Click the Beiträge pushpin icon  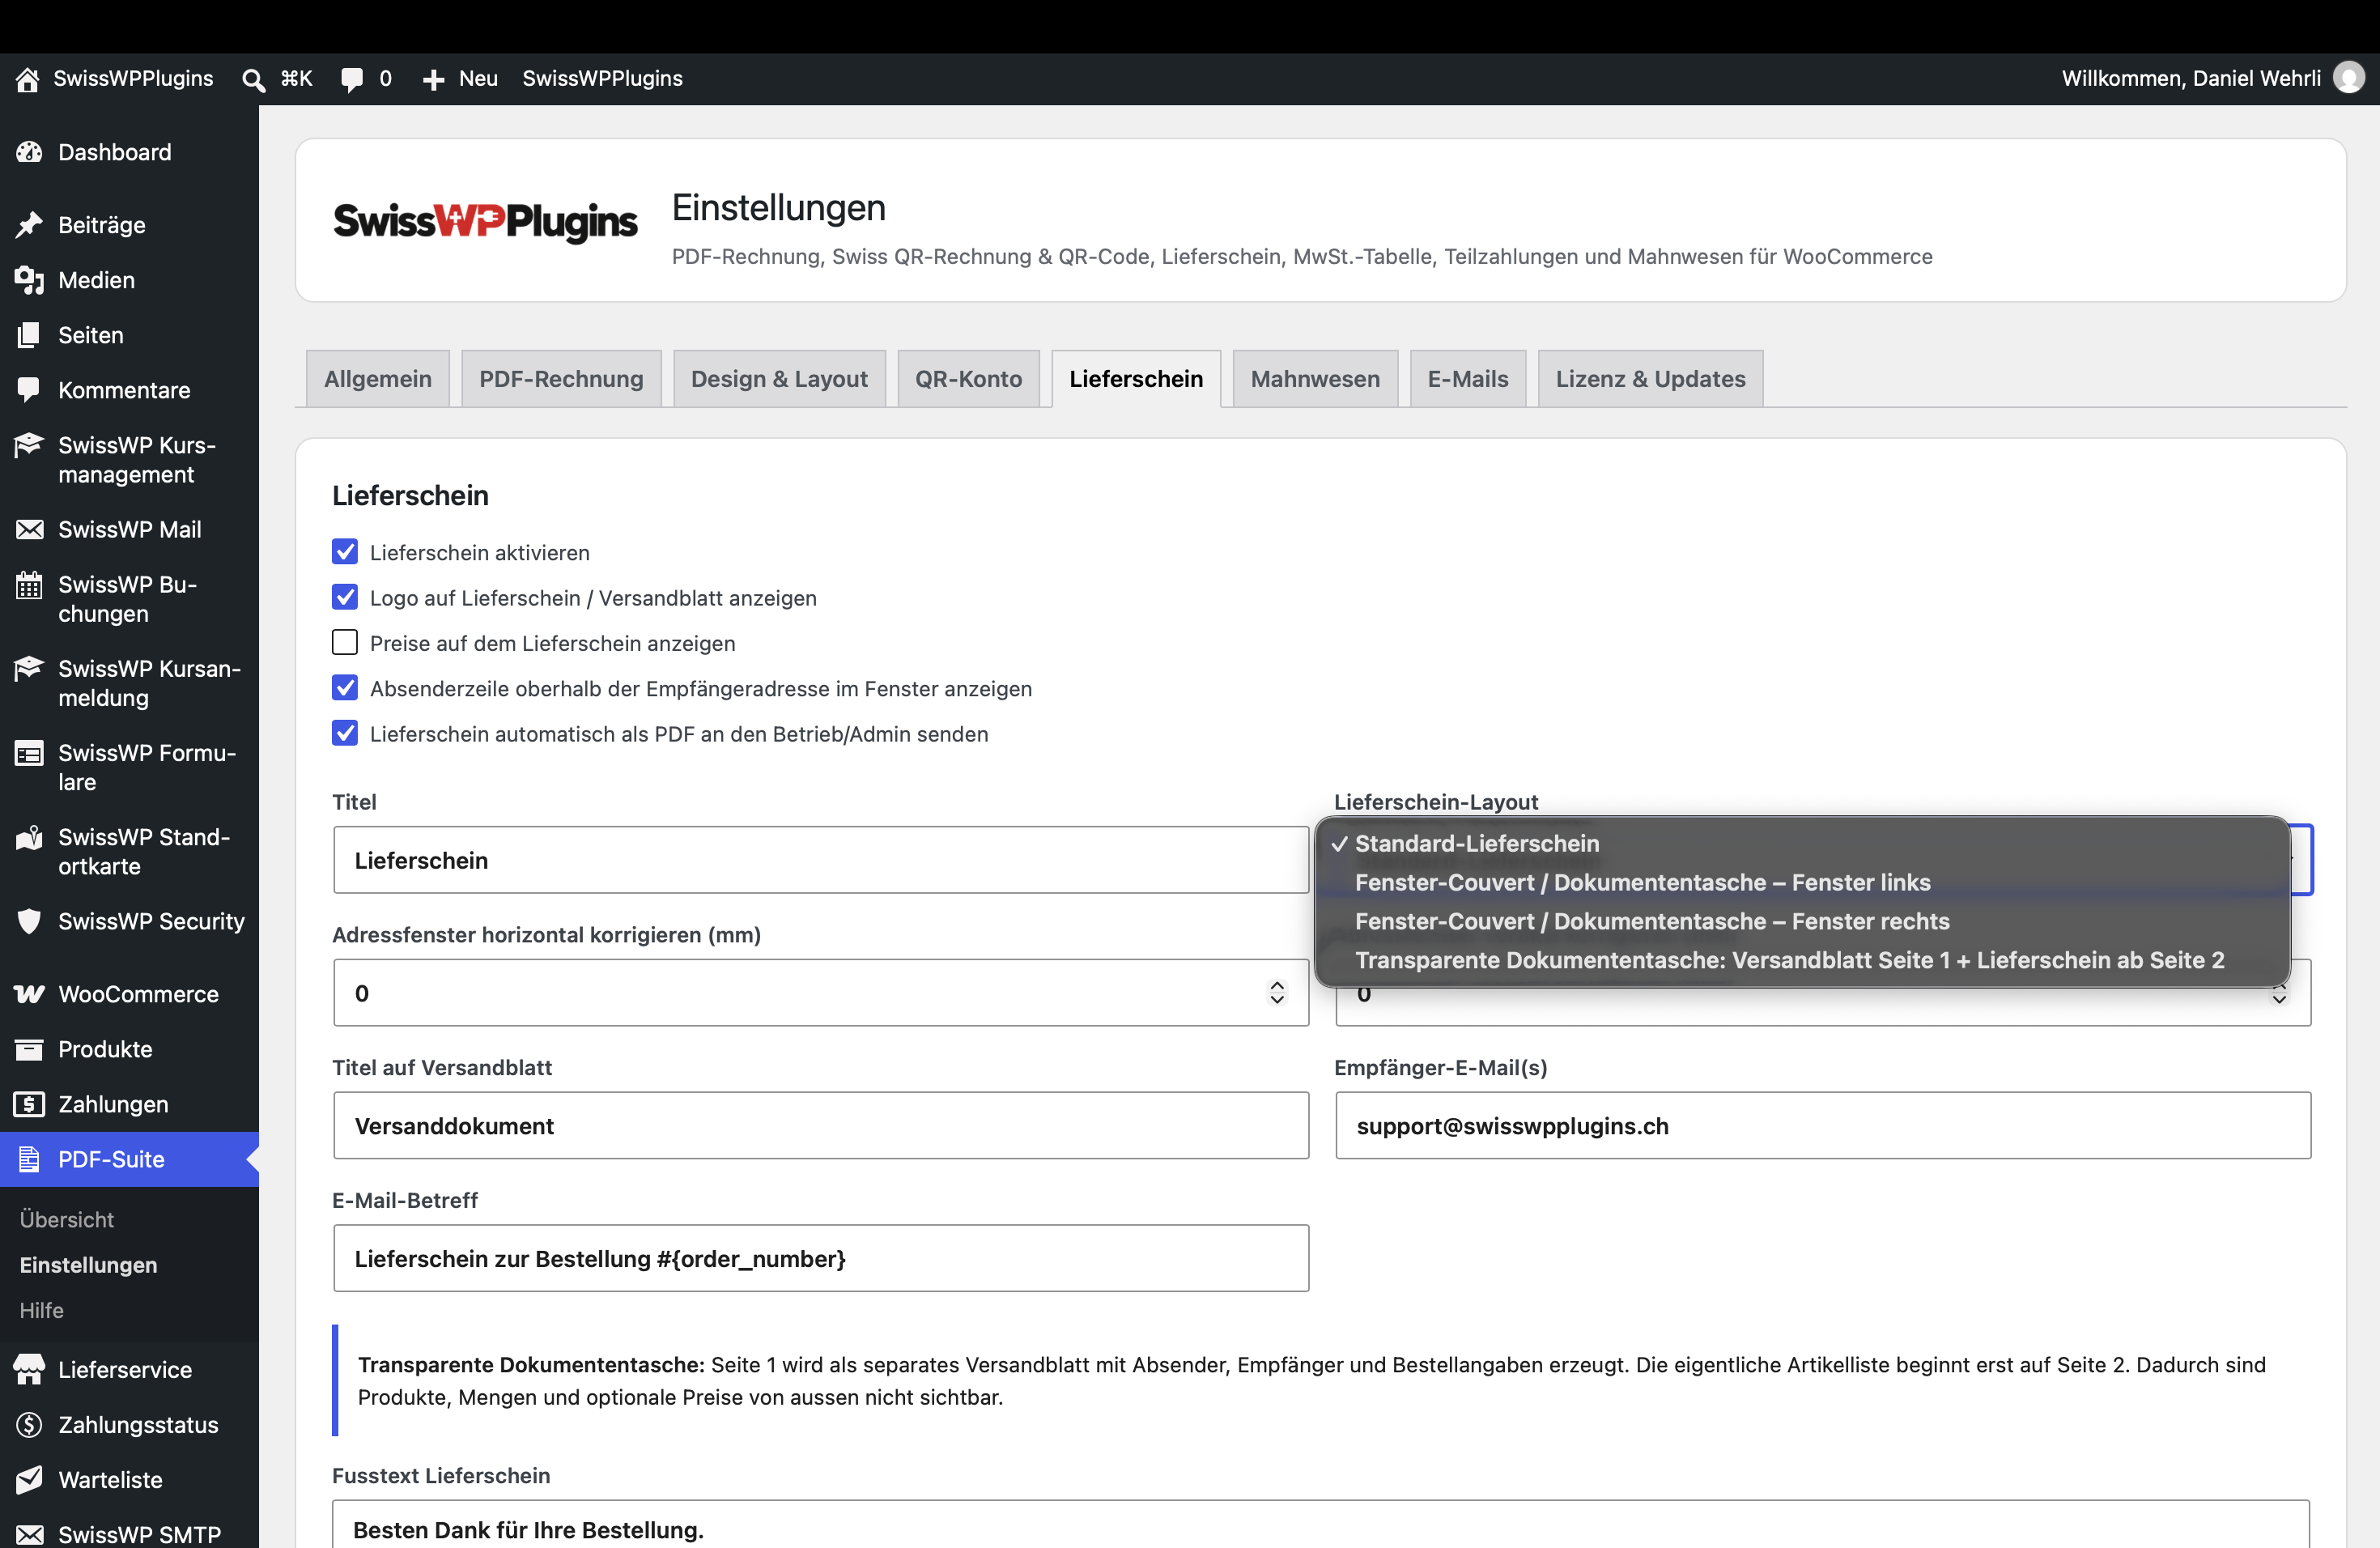[x=29, y=225]
